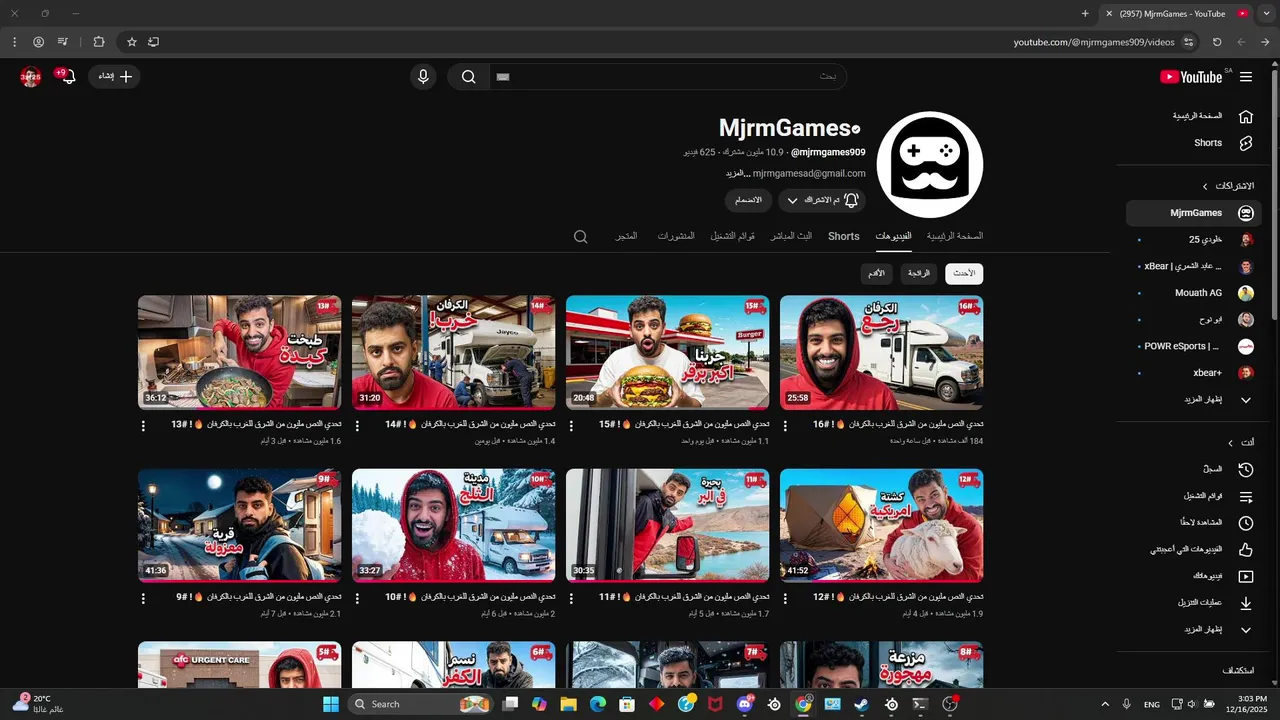Click the magnifier search button in header

[x=468, y=77]
